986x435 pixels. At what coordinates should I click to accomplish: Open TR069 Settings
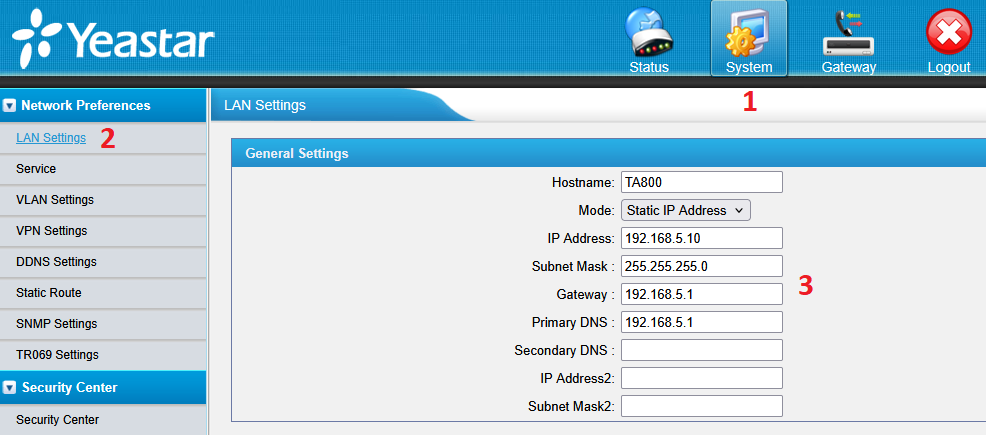click(x=57, y=355)
